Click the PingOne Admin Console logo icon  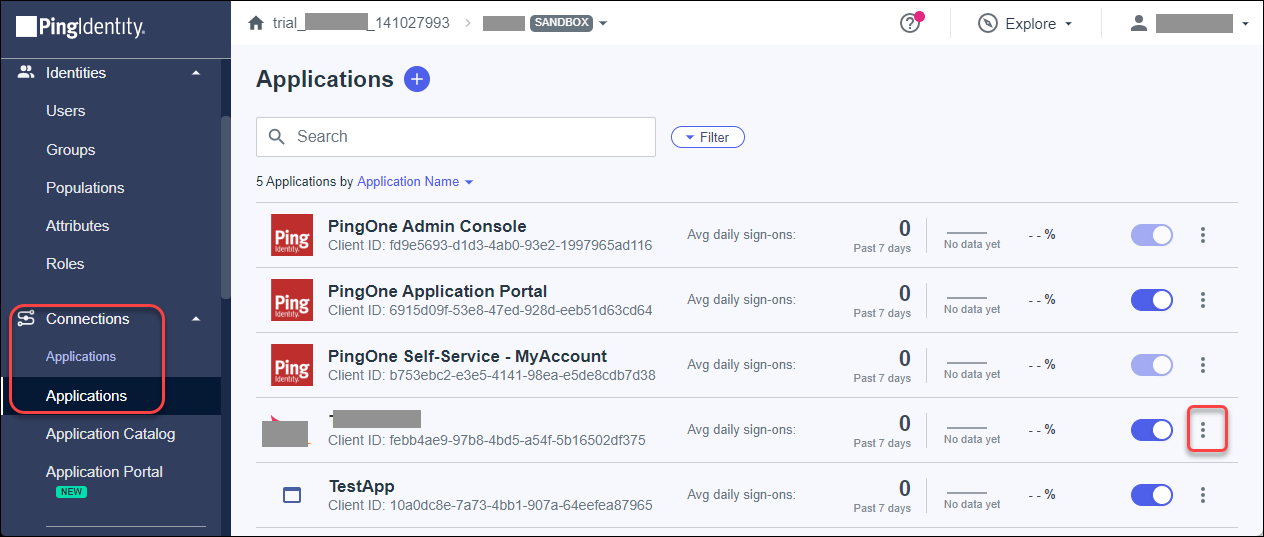pyautogui.click(x=292, y=235)
